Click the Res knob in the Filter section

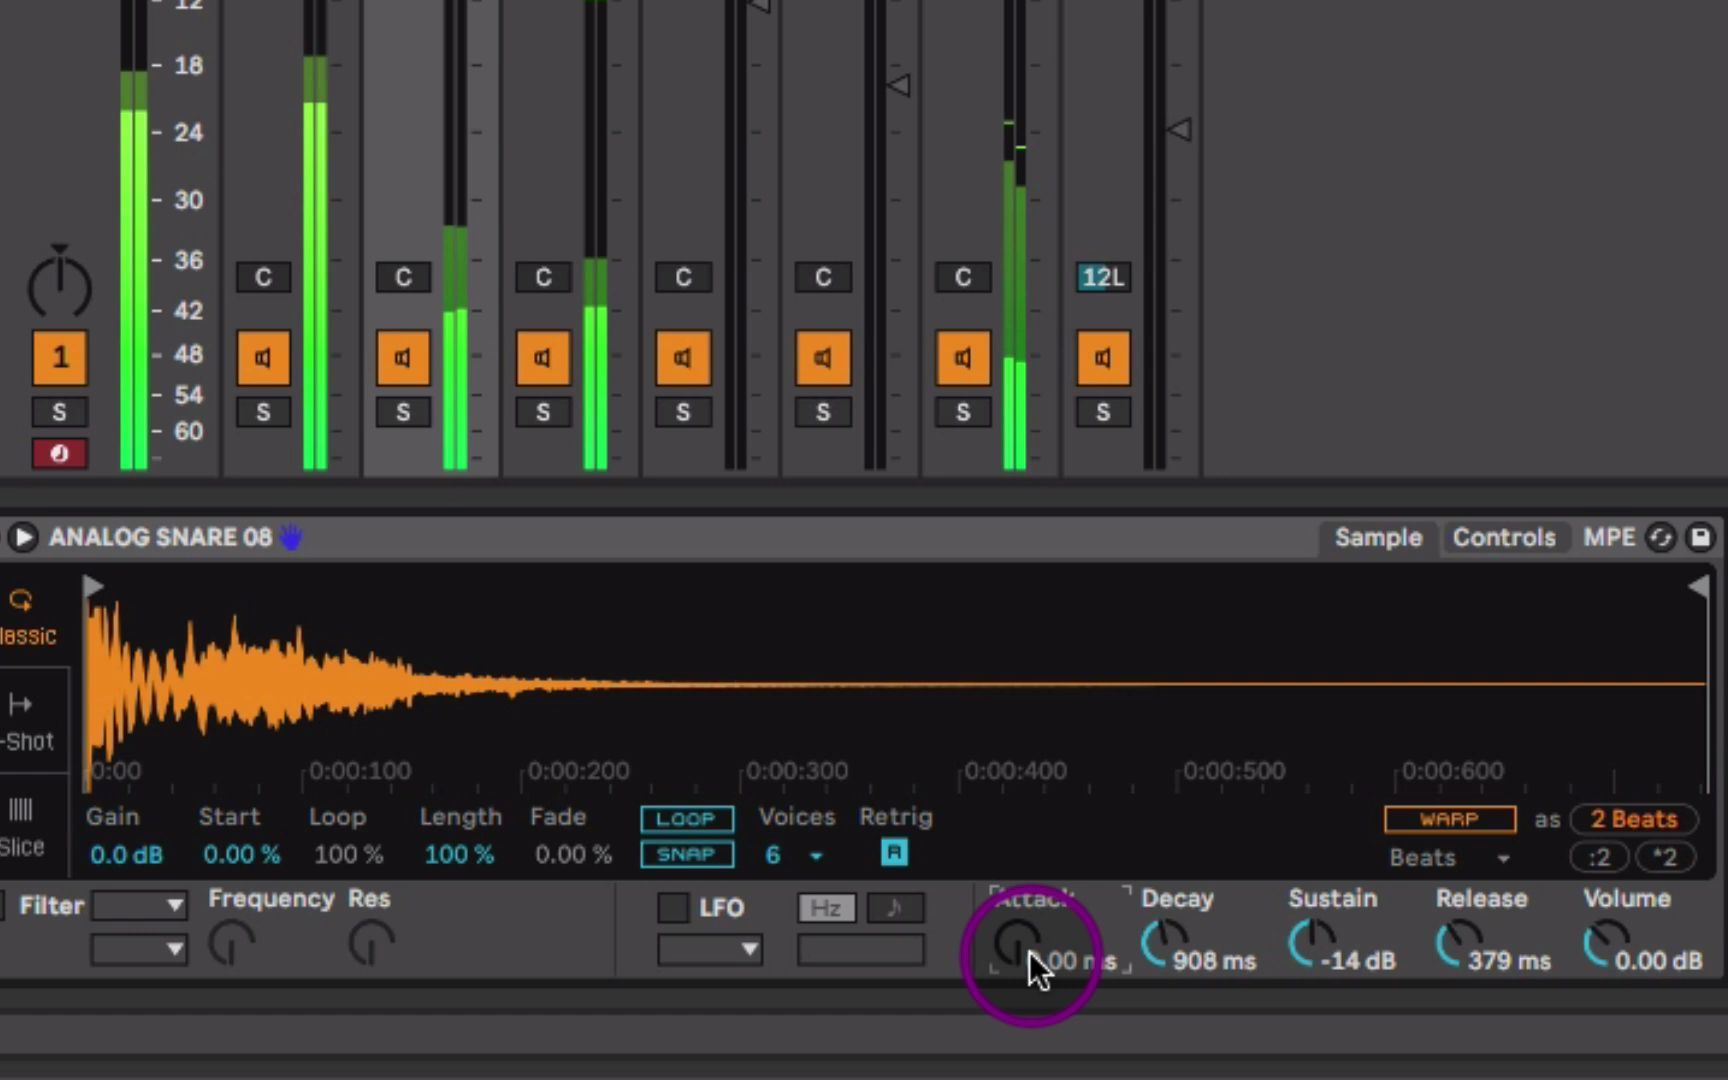click(371, 943)
